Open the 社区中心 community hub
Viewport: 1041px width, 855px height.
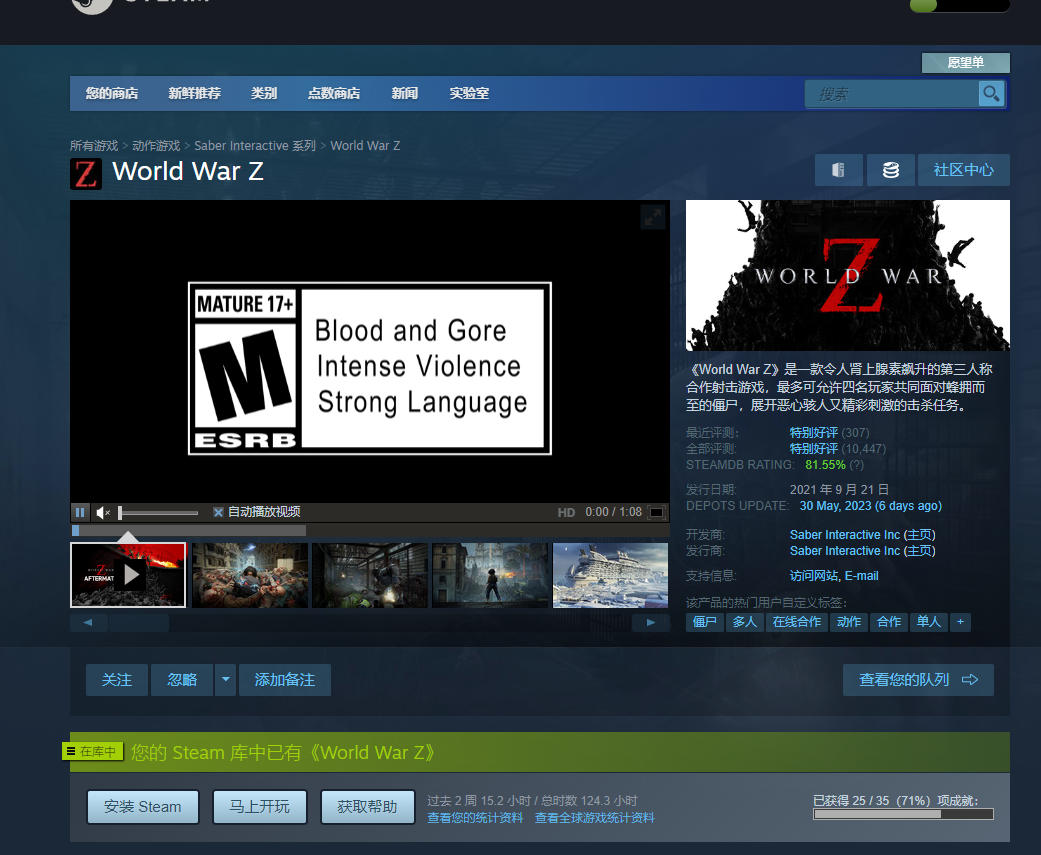963,170
